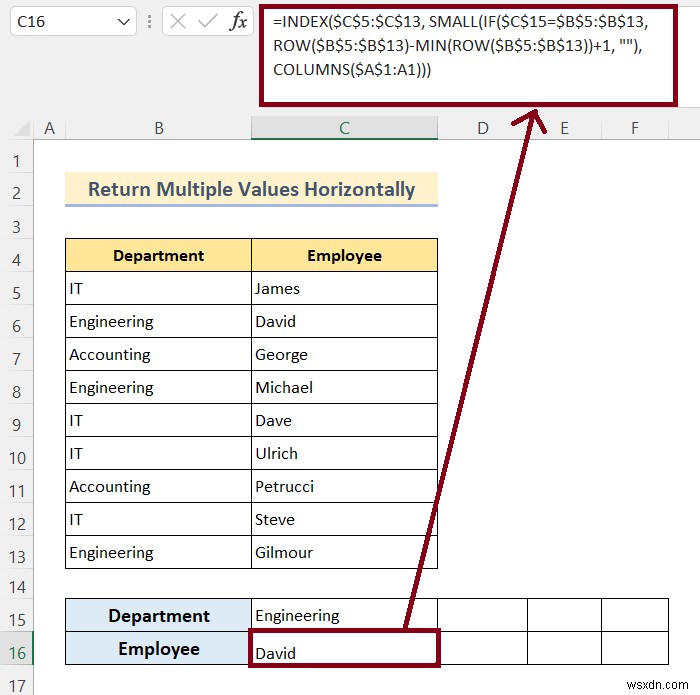Select the cell containing 'James'
The image size is (700, 695).
point(344,288)
